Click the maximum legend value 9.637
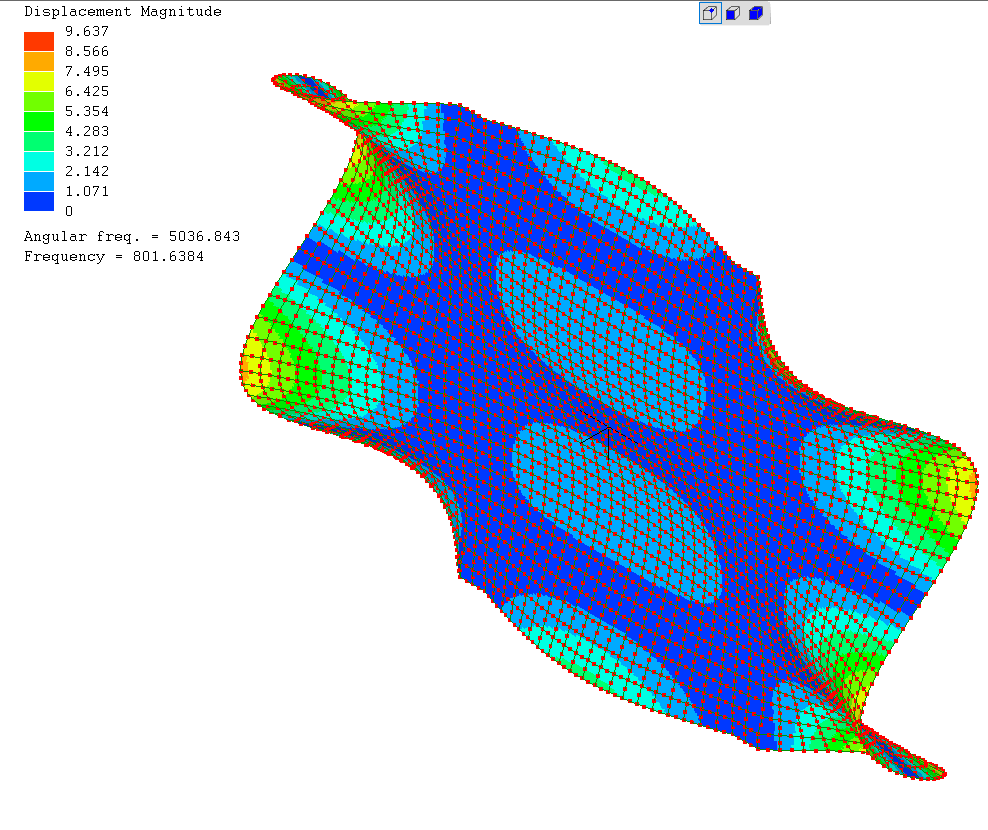This screenshot has width=988, height=830. 87,32
